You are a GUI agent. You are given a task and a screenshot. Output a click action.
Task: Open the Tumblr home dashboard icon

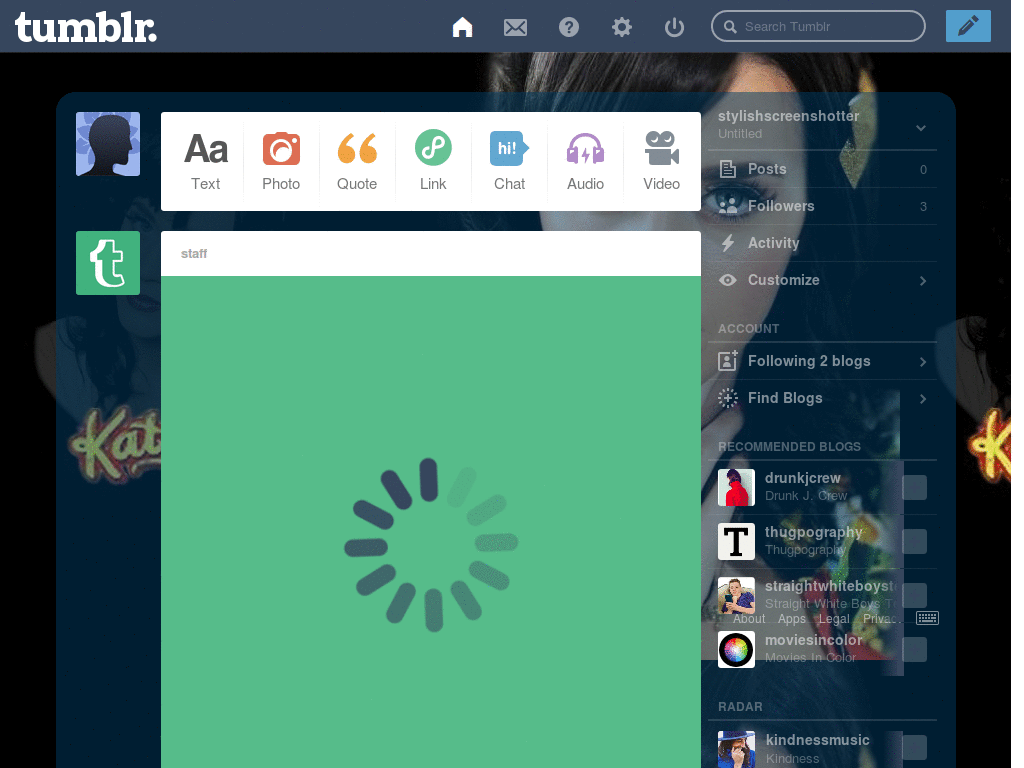[x=462, y=27]
